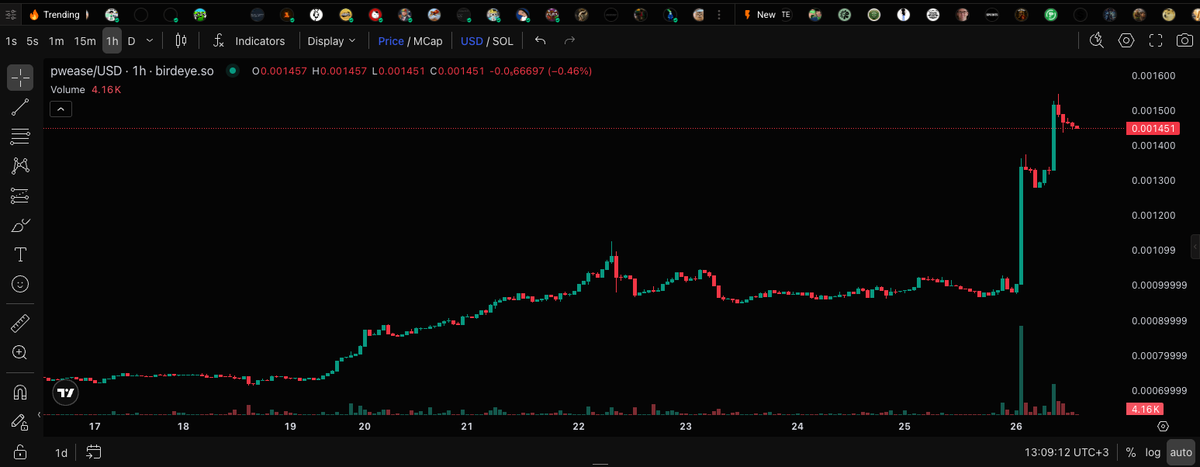Select the brush drawing tool

19,225
